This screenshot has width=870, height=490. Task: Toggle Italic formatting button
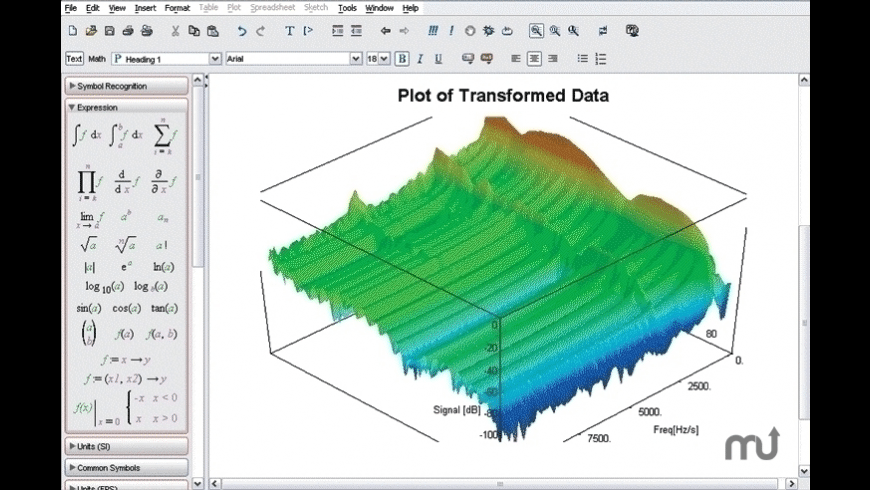420,59
